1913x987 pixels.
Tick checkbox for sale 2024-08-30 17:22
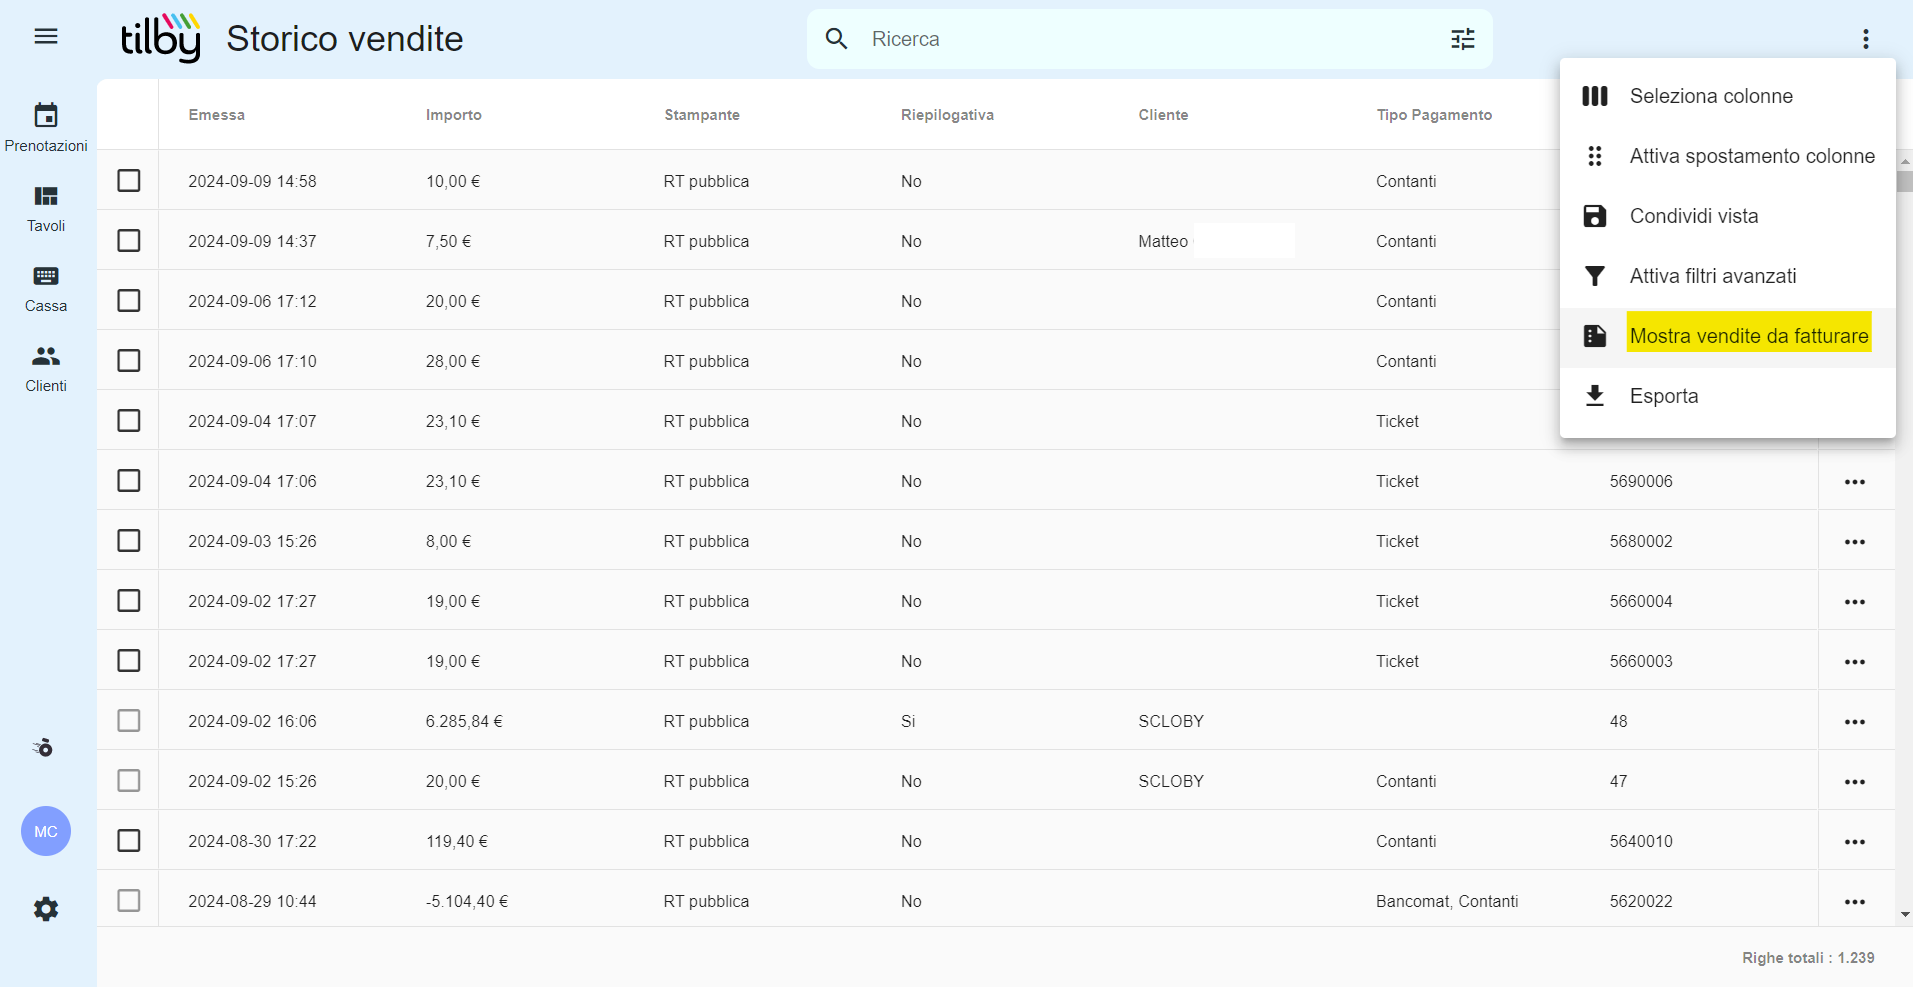click(129, 840)
